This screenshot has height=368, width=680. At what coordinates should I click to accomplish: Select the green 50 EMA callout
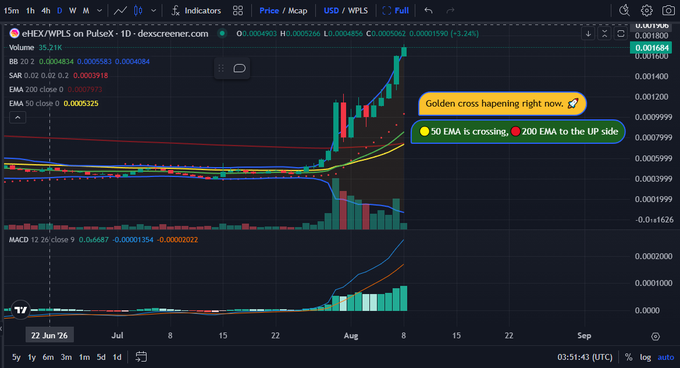518,131
